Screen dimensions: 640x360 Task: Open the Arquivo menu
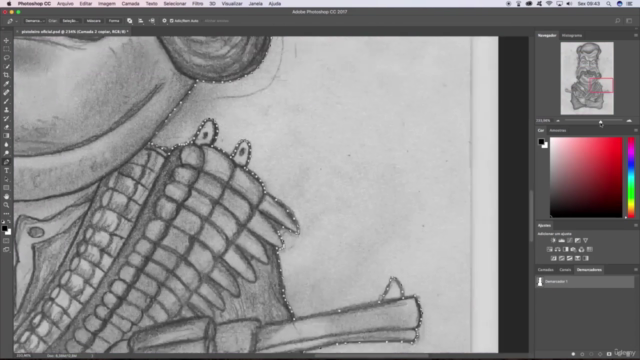65,4
